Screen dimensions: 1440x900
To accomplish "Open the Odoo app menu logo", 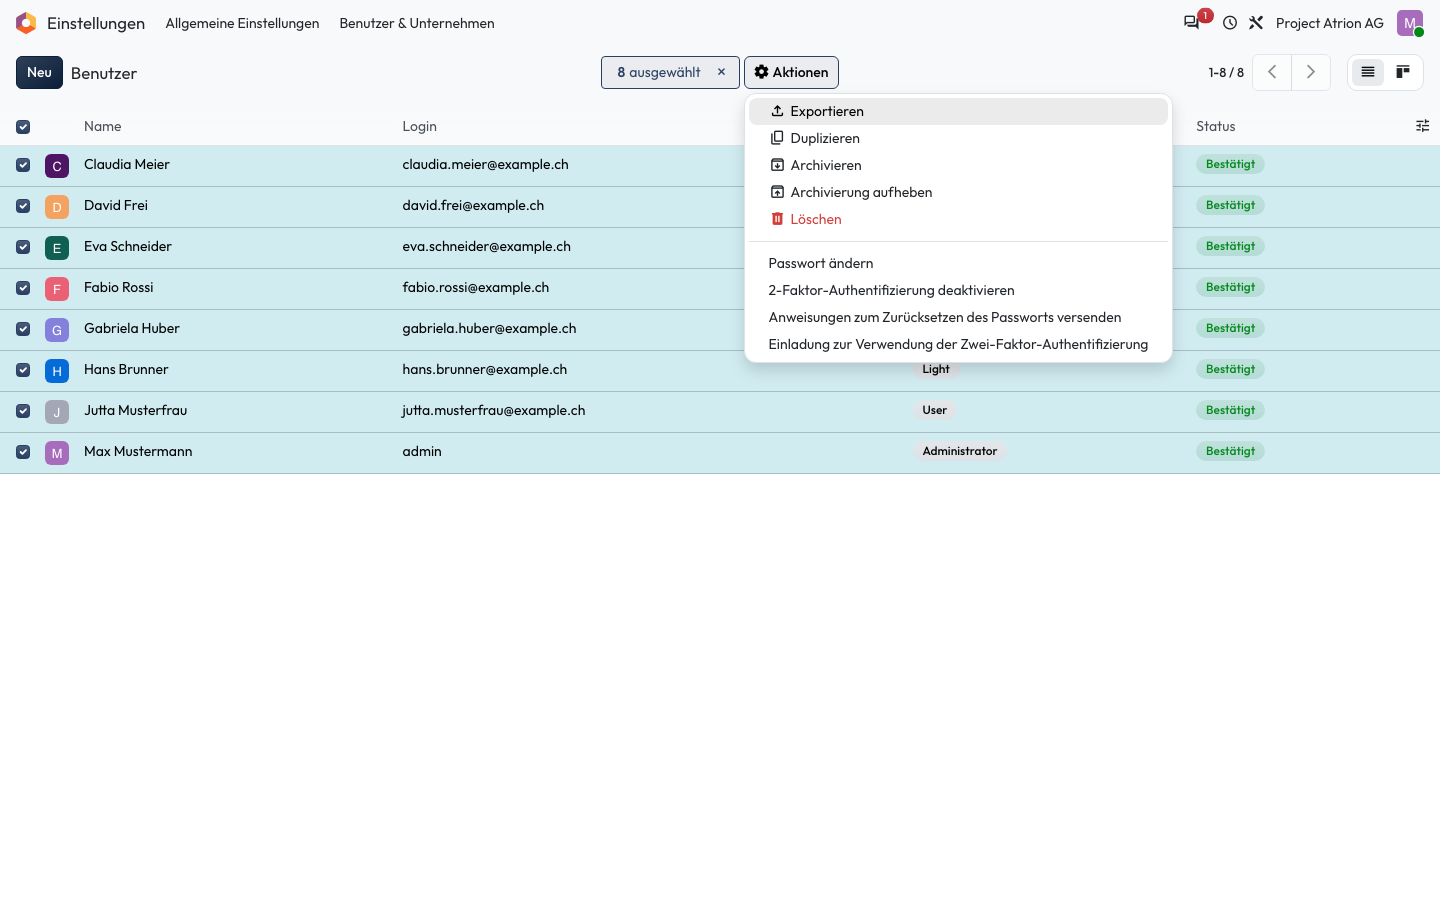I will (x=26, y=23).
